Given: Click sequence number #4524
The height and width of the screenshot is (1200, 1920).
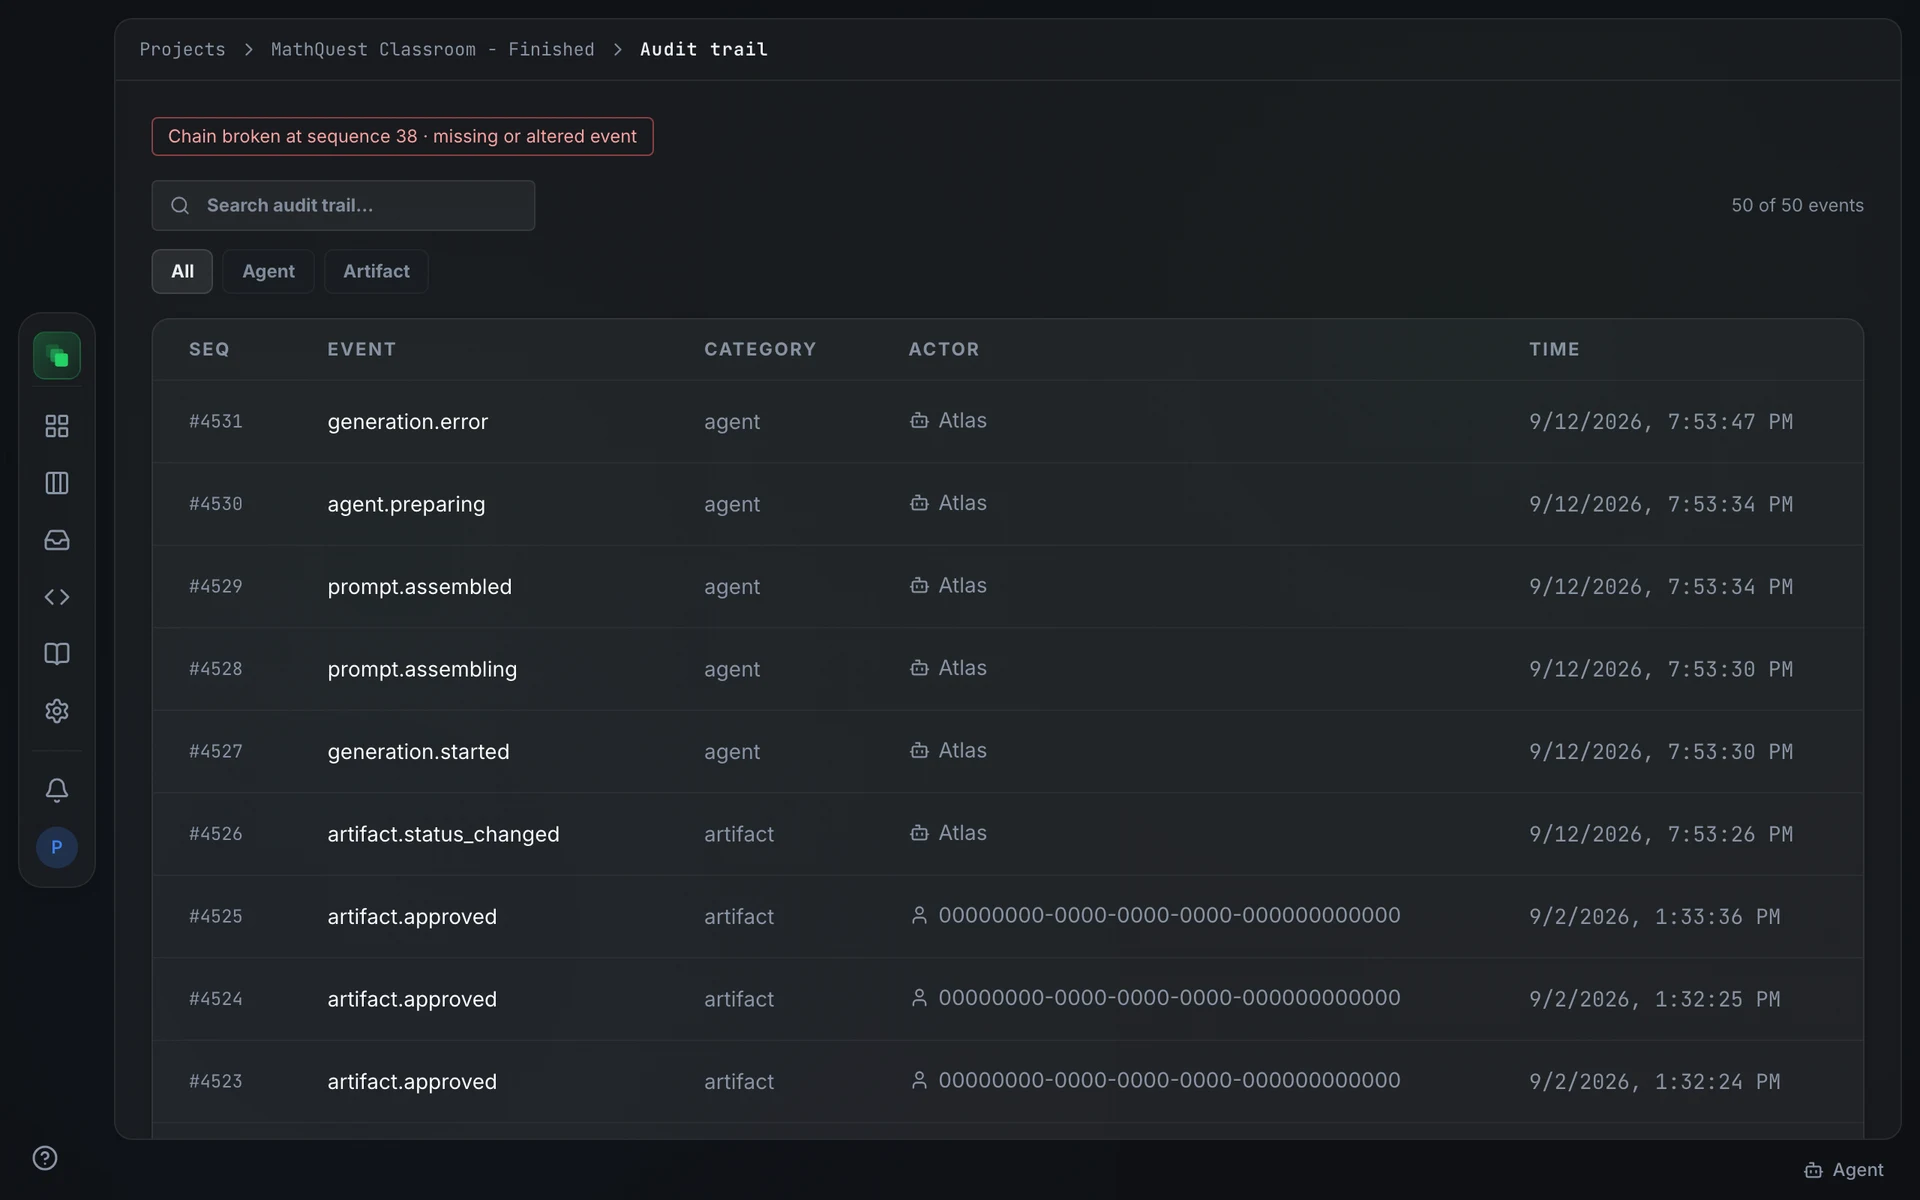Looking at the screenshot, I should (x=216, y=999).
